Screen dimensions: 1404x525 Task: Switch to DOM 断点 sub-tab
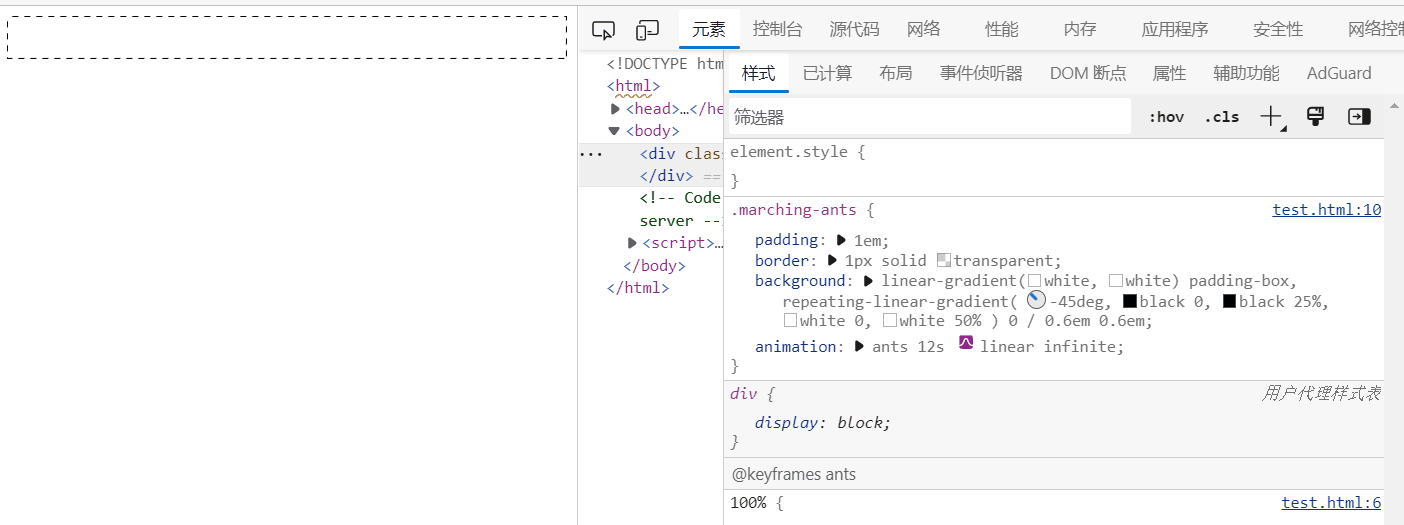pos(1088,73)
